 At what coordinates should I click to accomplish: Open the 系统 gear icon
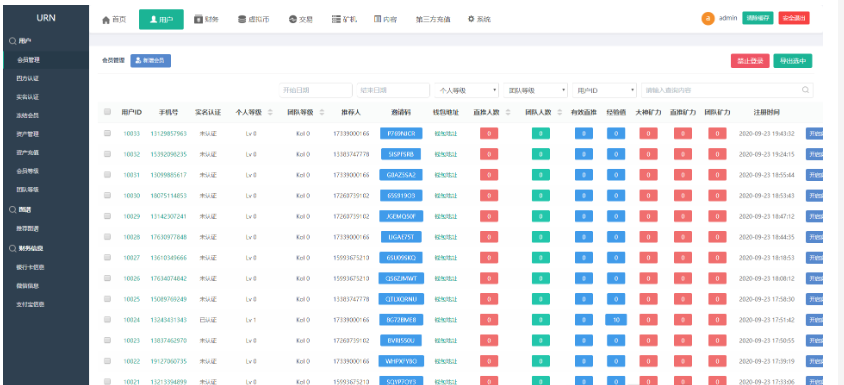471,19
